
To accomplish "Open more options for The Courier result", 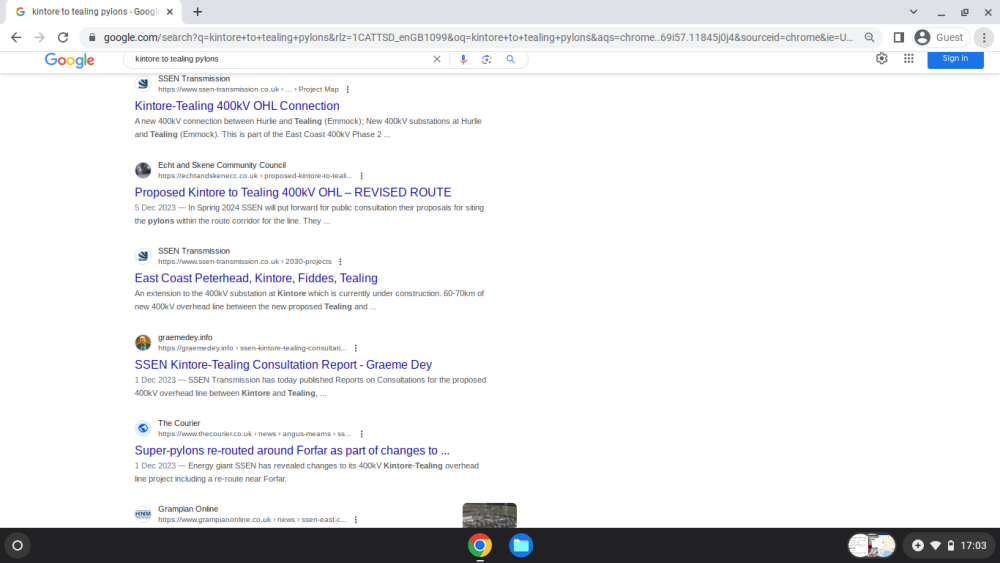I will [x=362, y=434].
